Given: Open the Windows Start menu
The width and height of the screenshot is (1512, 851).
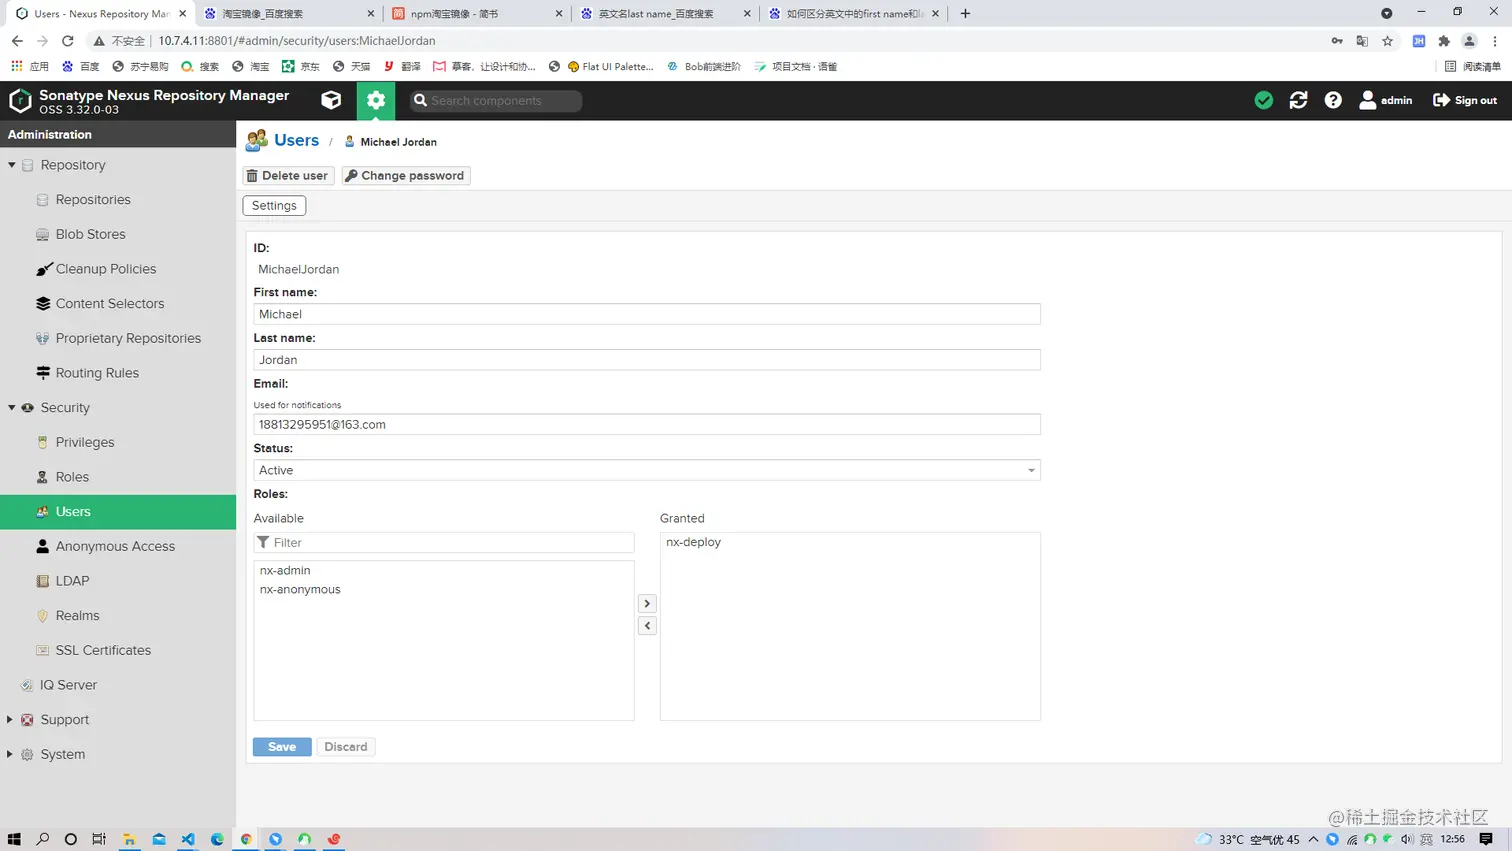Looking at the screenshot, I should (x=14, y=839).
